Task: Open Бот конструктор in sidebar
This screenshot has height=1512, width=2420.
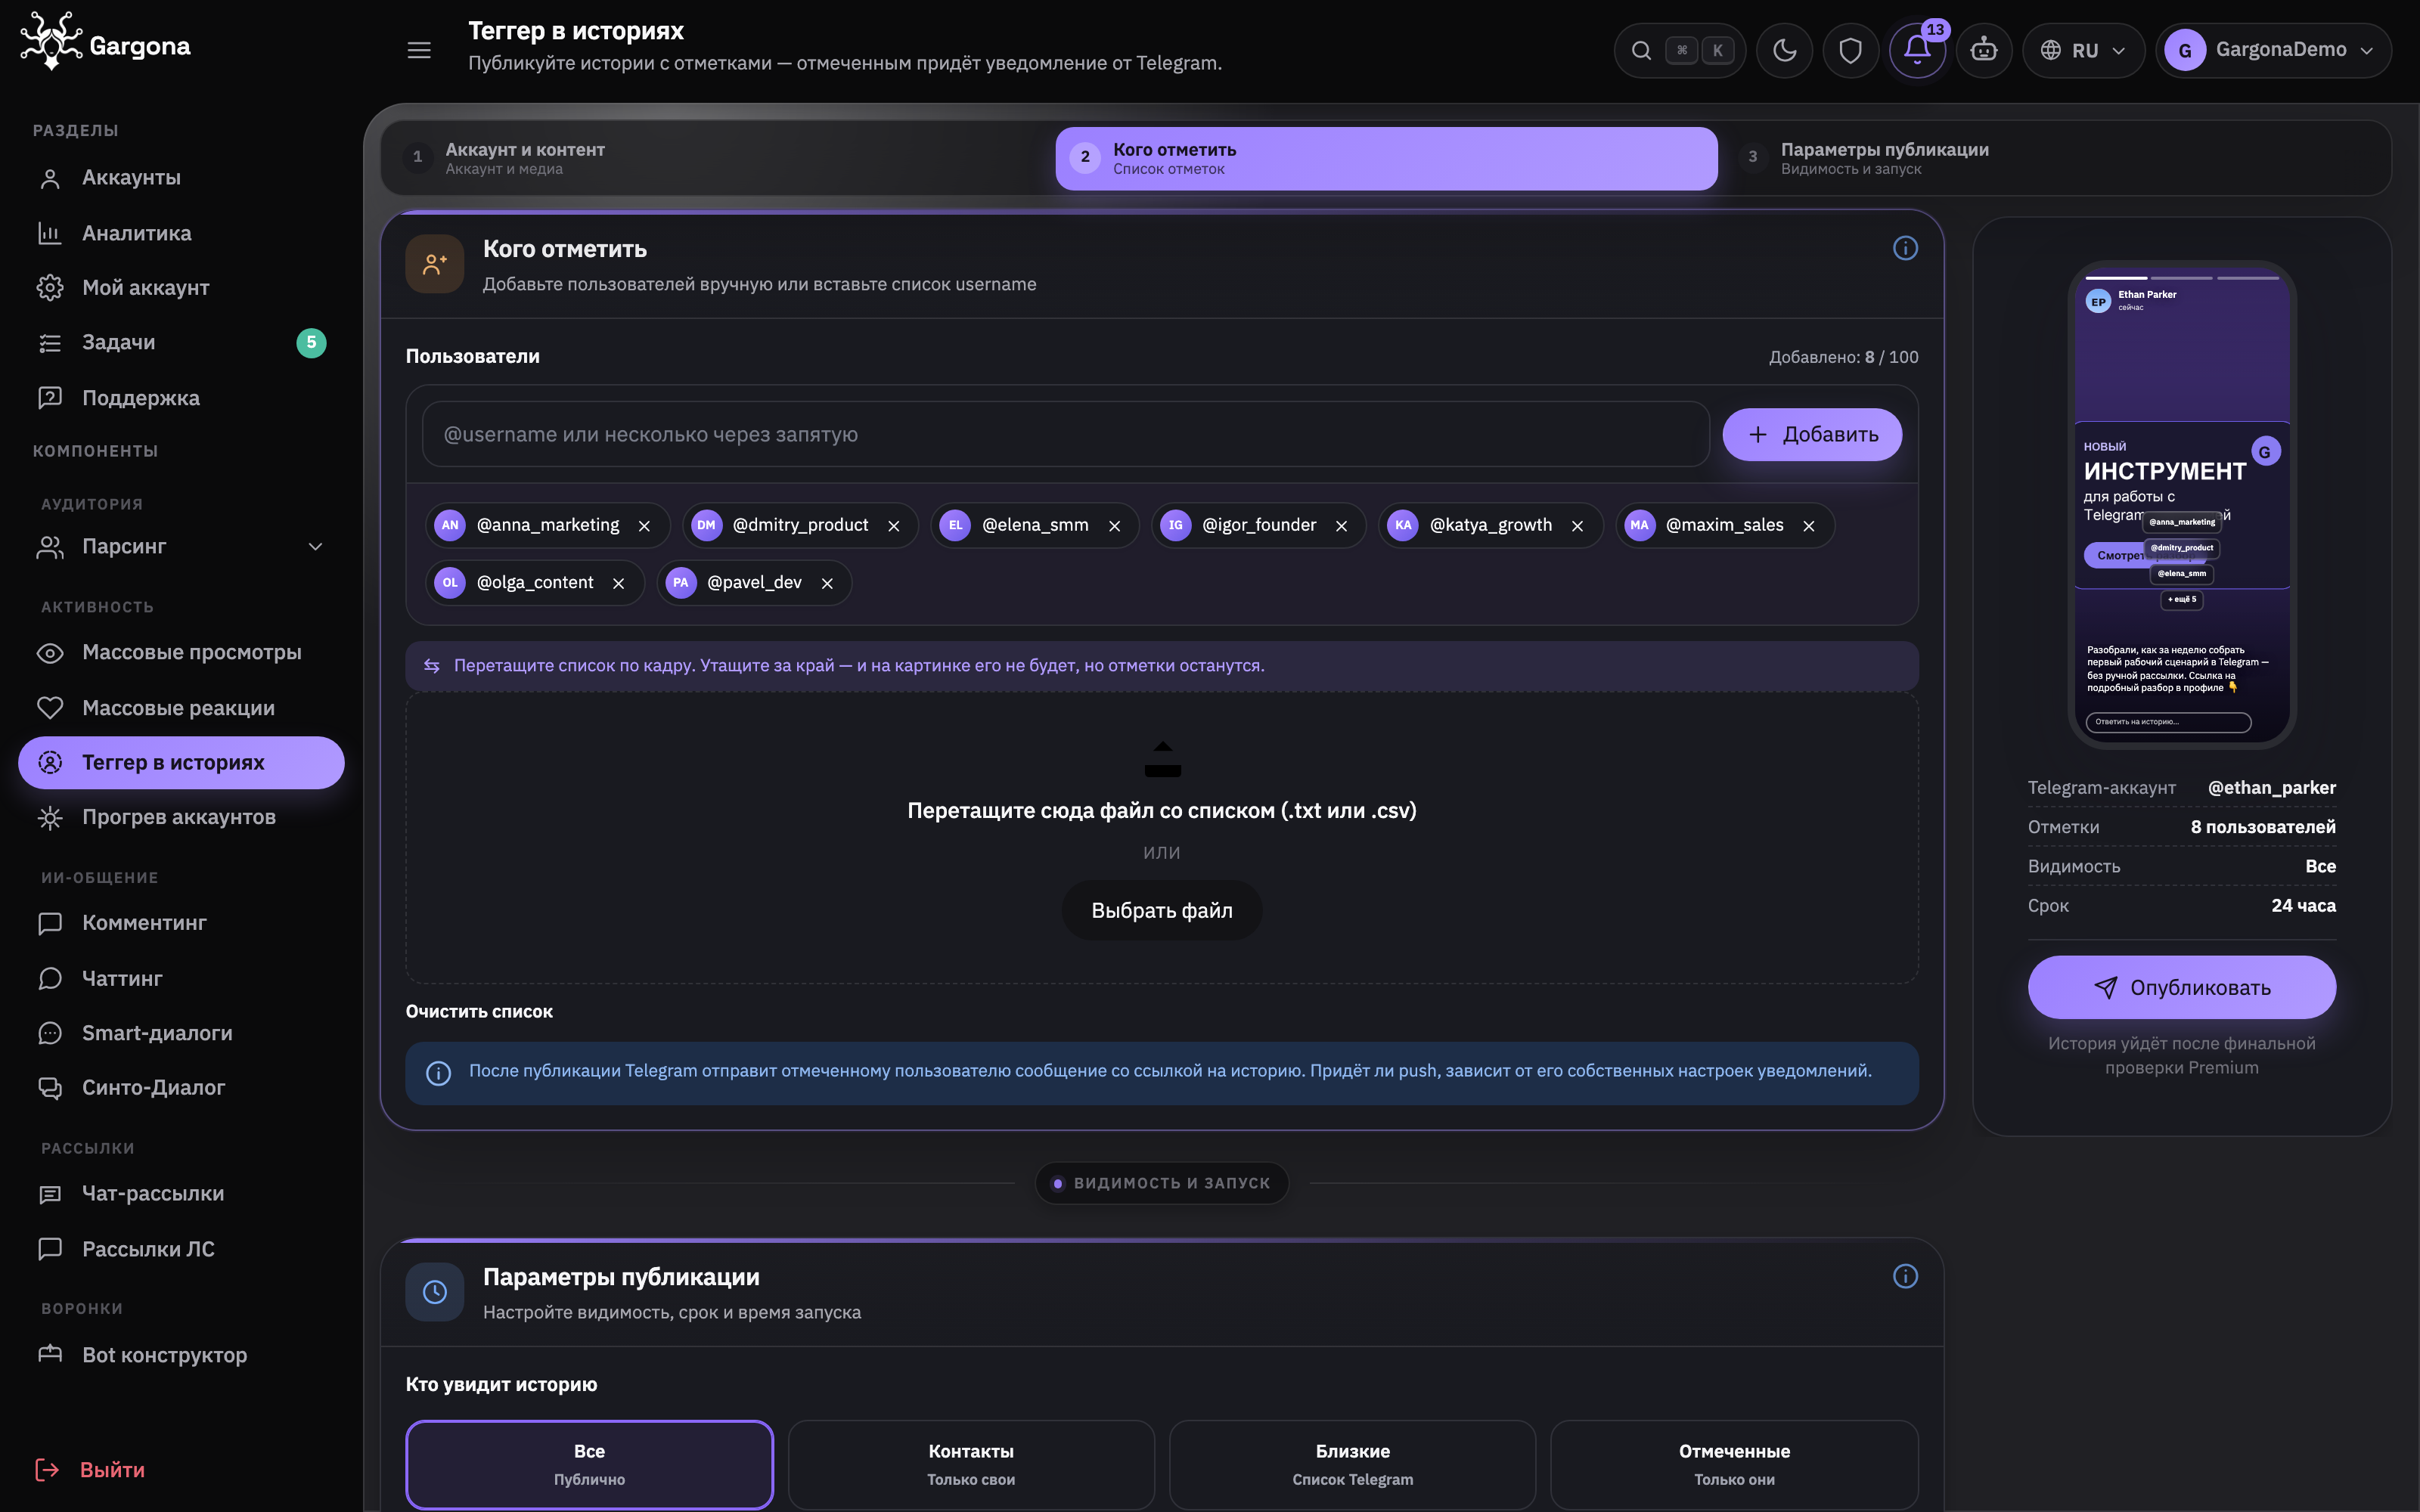Action: pyautogui.click(x=181, y=1355)
